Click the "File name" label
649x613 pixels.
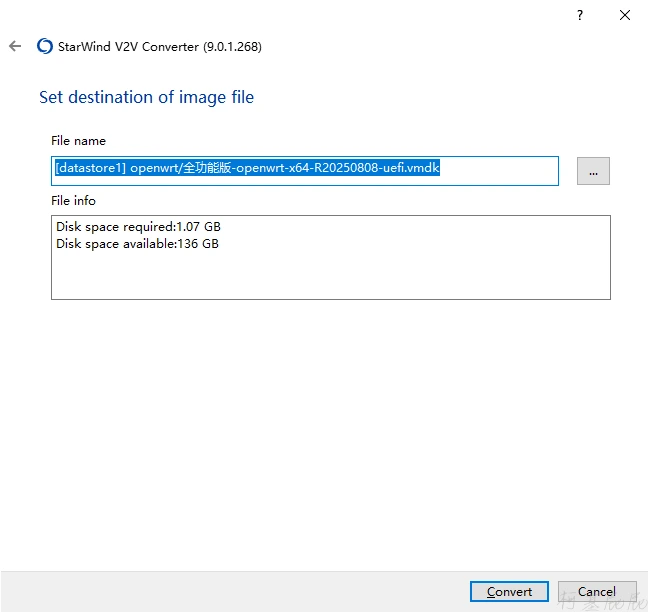pos(78,141)
